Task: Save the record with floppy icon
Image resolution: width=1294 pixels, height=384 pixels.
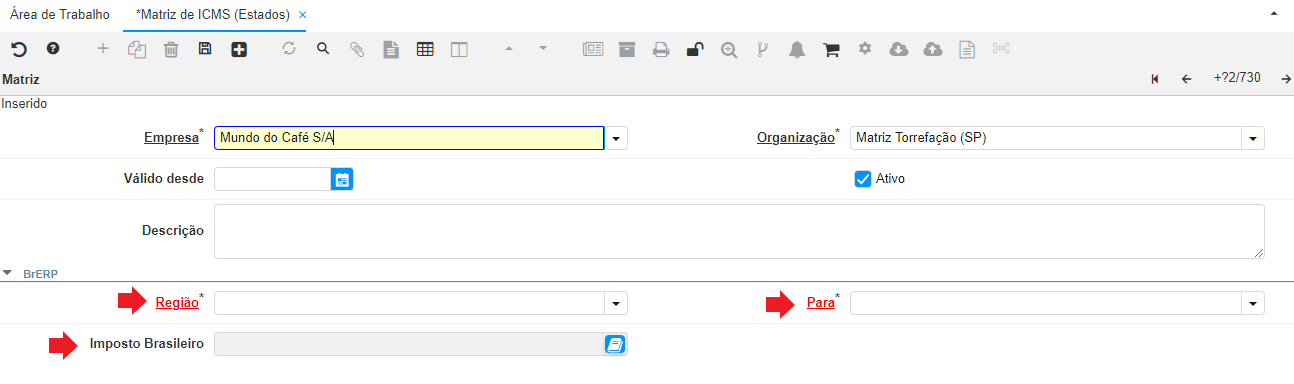Action: (205, 48)
